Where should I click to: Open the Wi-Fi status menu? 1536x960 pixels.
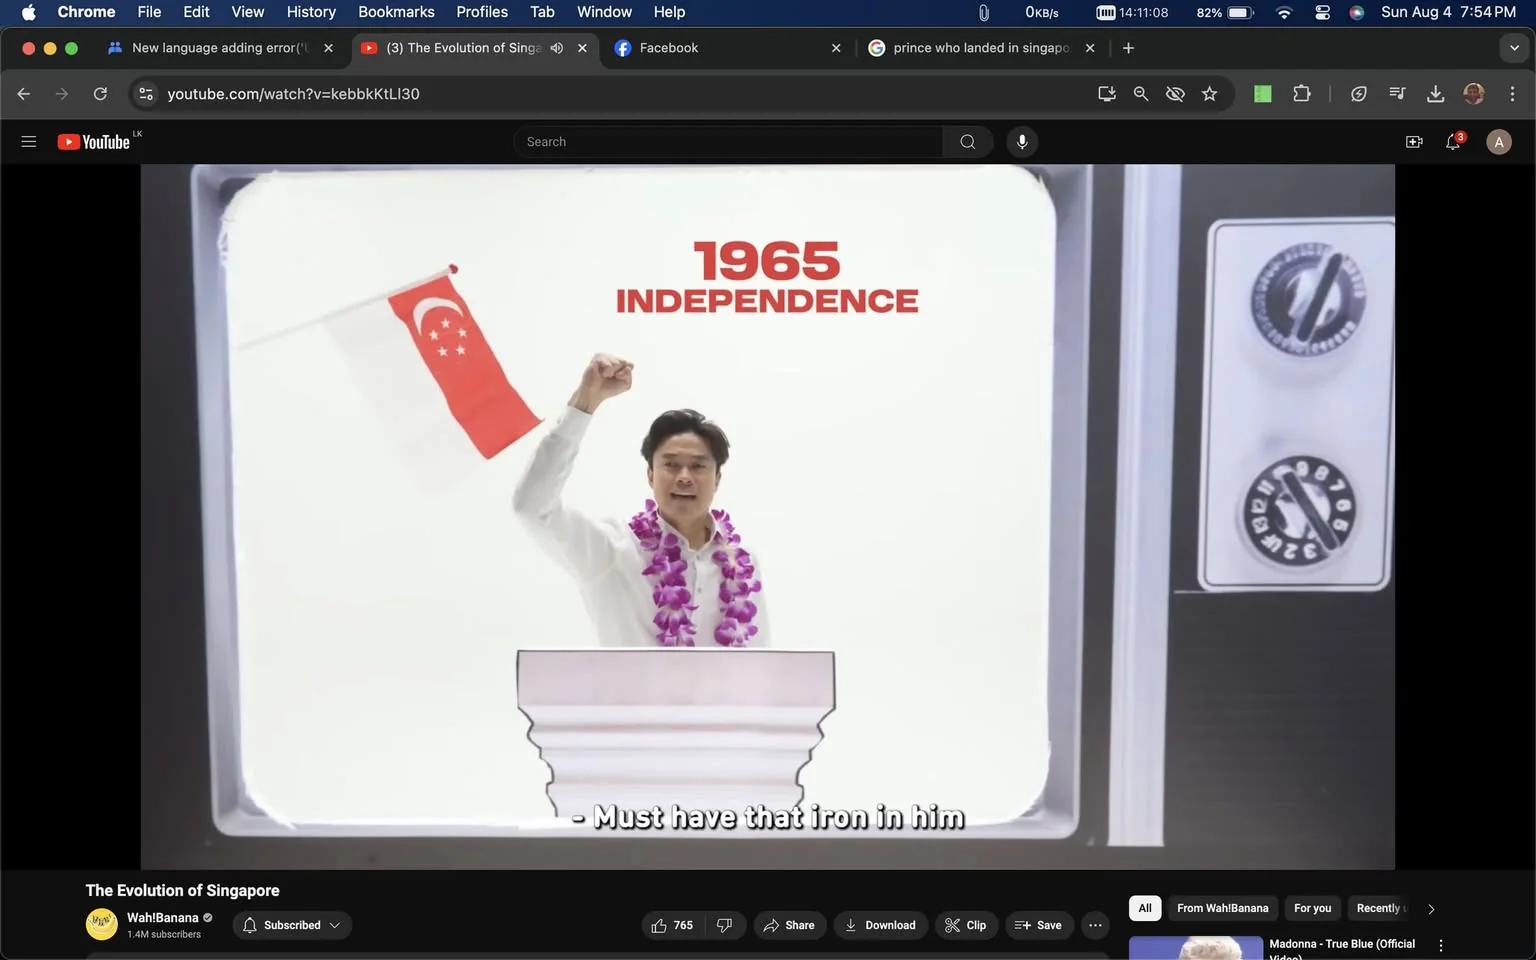[x=1284, y=12]
